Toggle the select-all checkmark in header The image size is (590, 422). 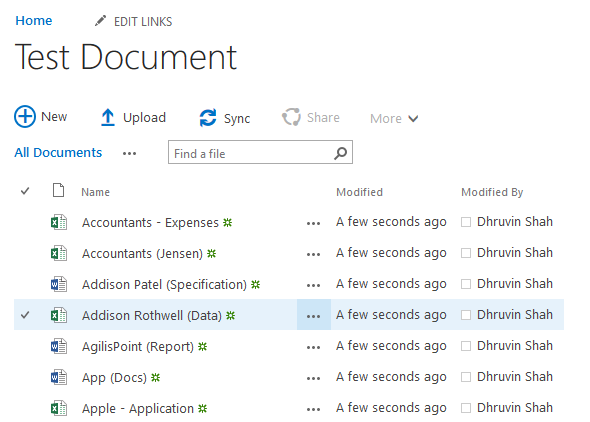pyautogui.click(x=25, y=191)
